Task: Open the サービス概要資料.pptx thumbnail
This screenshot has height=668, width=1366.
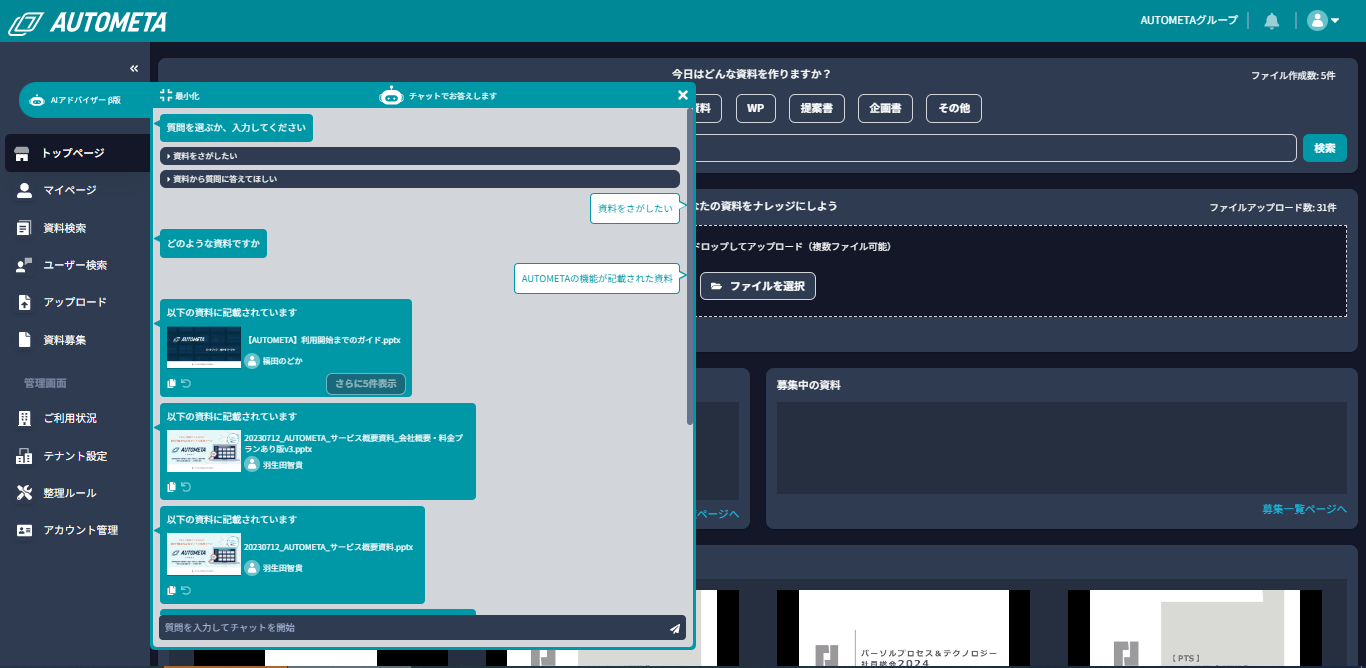Action: pyautogui.click(x=204, y=555)
